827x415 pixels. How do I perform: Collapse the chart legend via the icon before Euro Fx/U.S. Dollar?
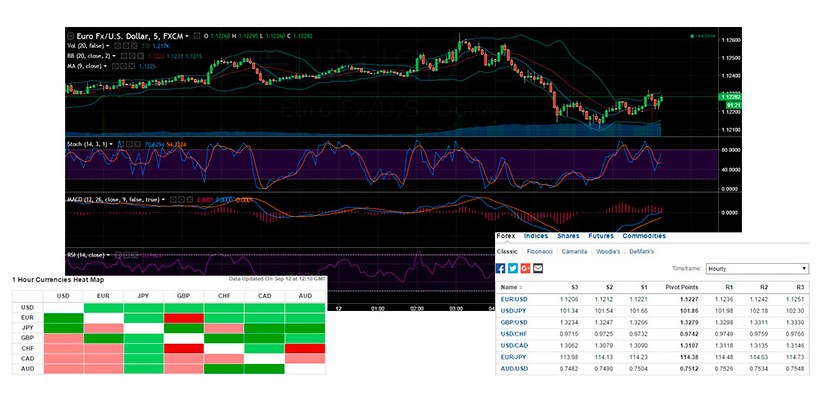(x=70, y=36)
